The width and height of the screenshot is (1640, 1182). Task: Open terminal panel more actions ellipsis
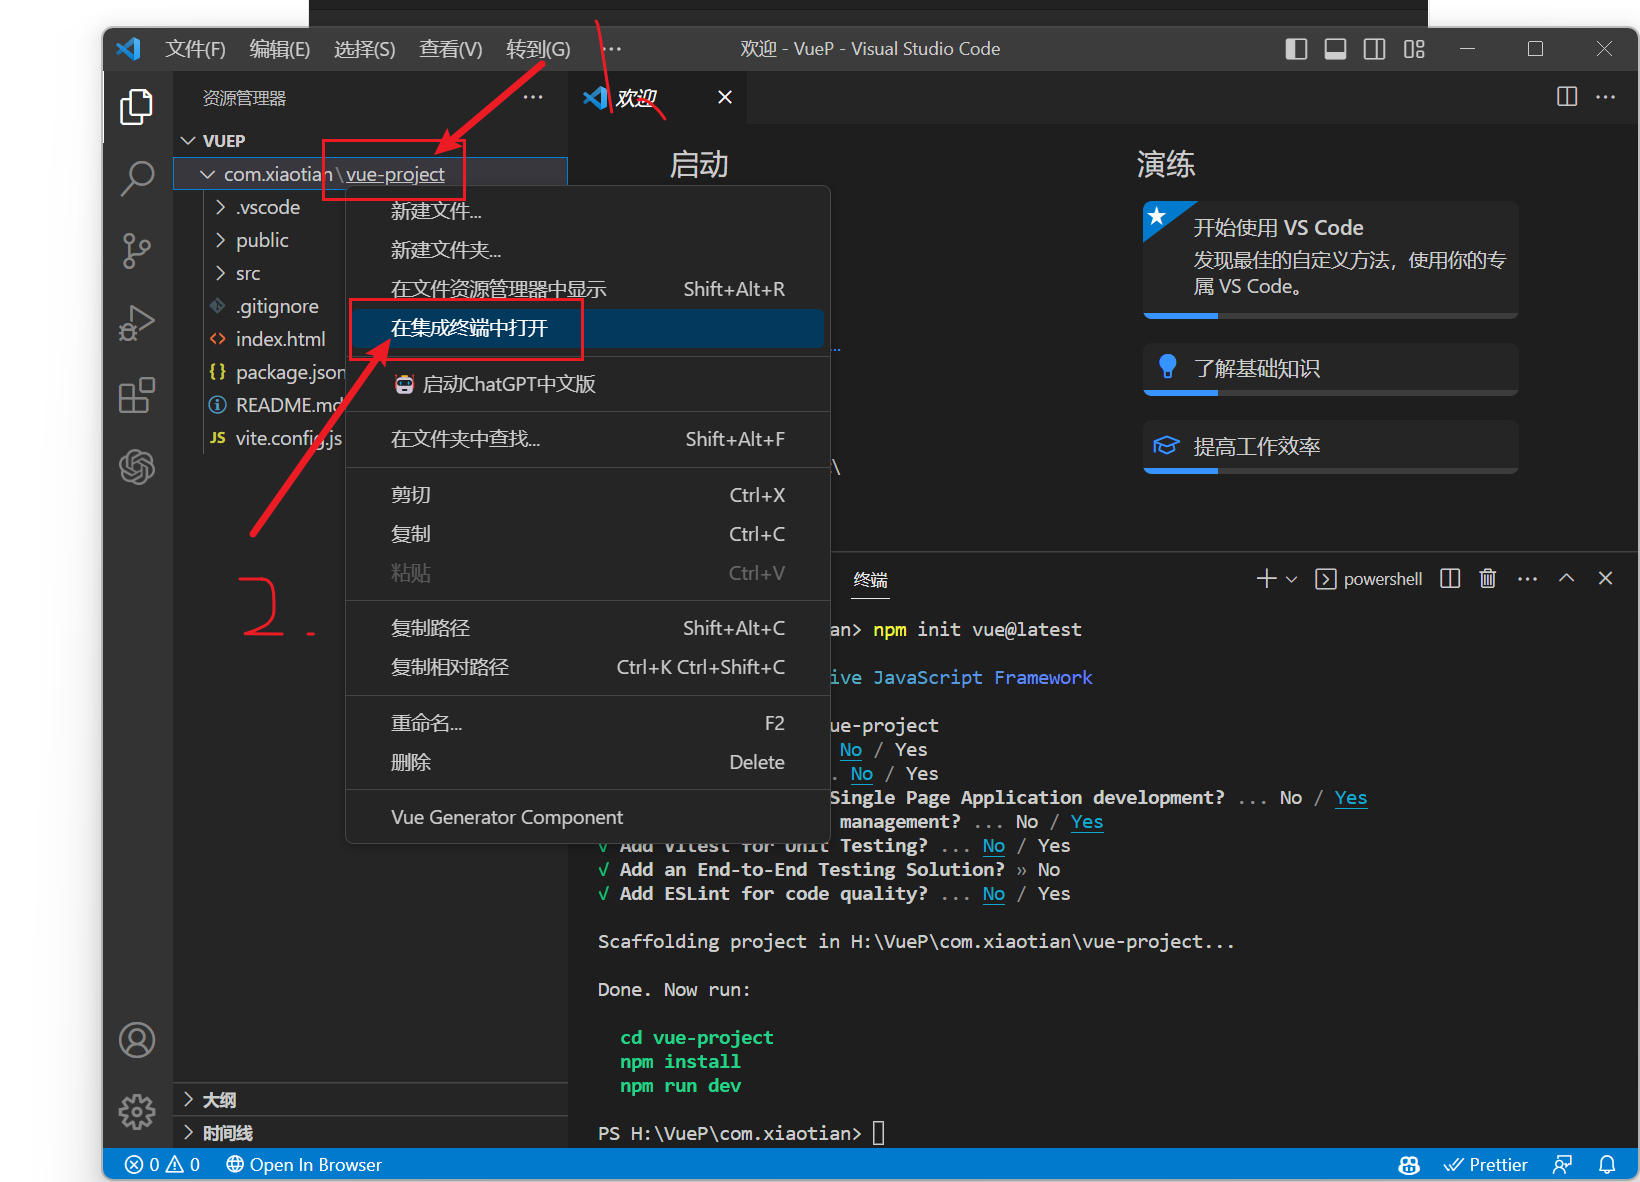coord(1527,578)
